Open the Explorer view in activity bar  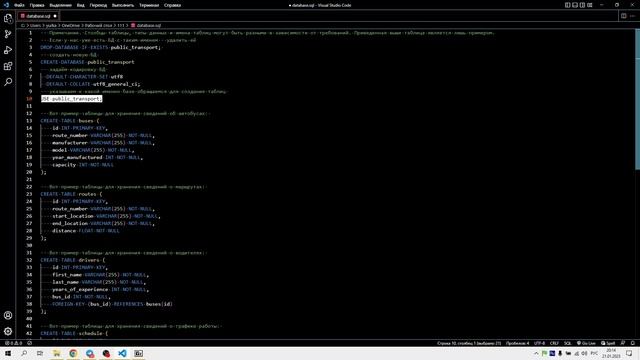8,18
